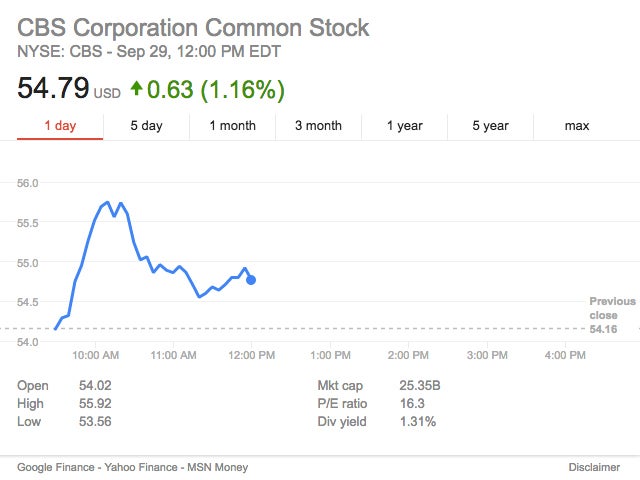Click the Previous close 54.16 label
The height and width of the screenshot is (480, 640).
point(611,314)
